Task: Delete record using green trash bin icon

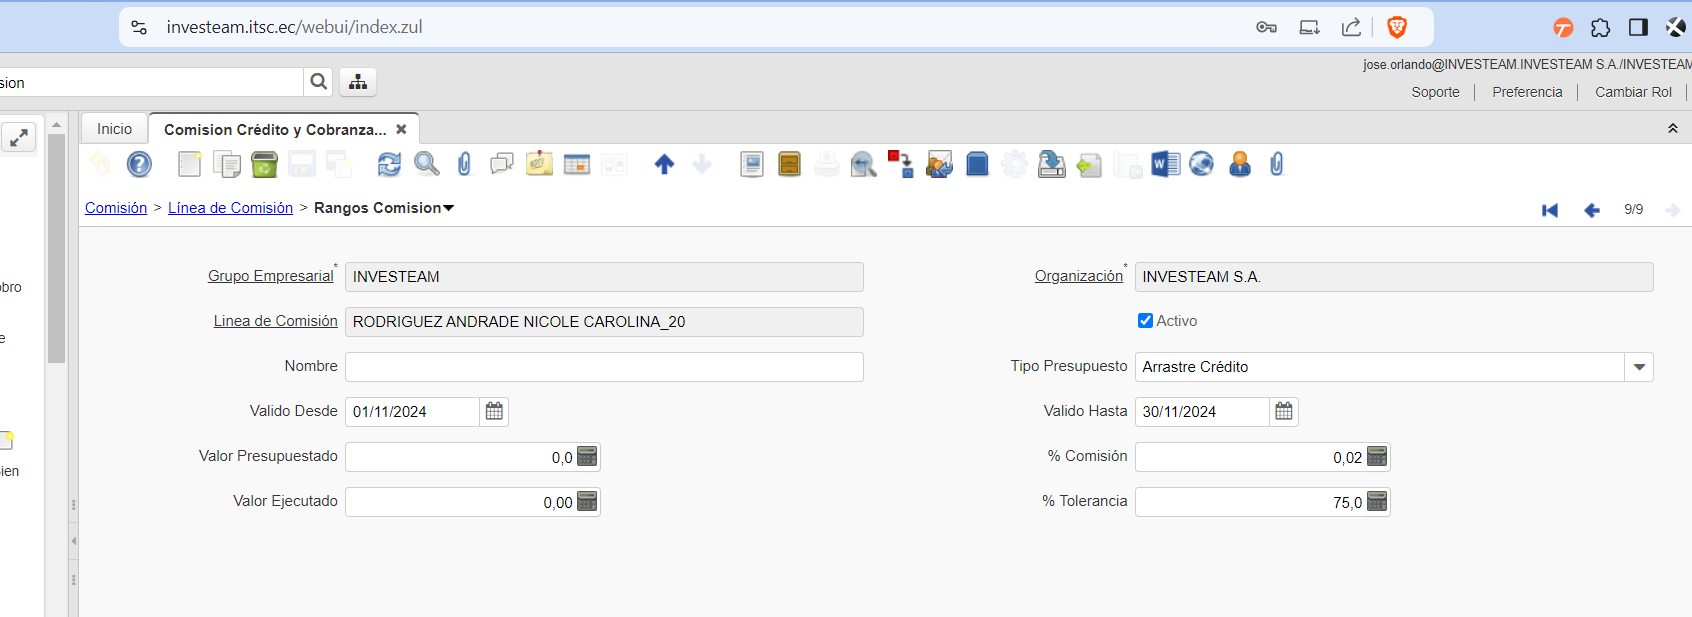Action: (x=264, y=164)
